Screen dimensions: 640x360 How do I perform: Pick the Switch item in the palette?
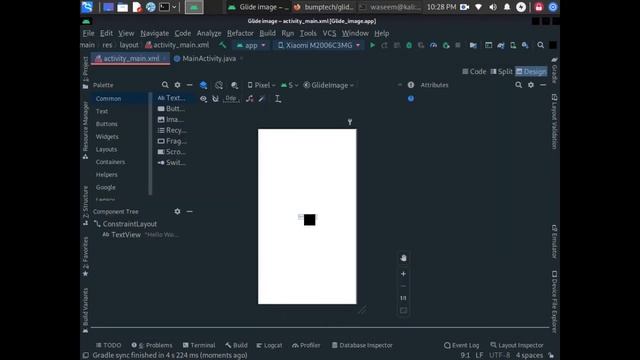coord(172,162)
